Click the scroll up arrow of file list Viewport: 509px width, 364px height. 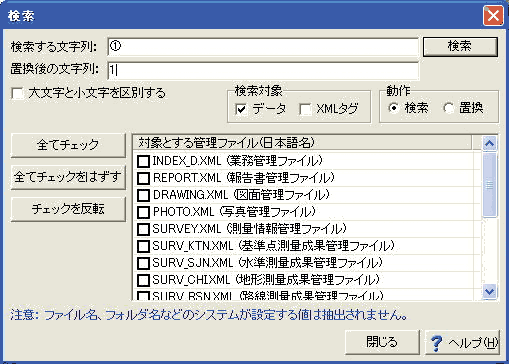[489, 143]
